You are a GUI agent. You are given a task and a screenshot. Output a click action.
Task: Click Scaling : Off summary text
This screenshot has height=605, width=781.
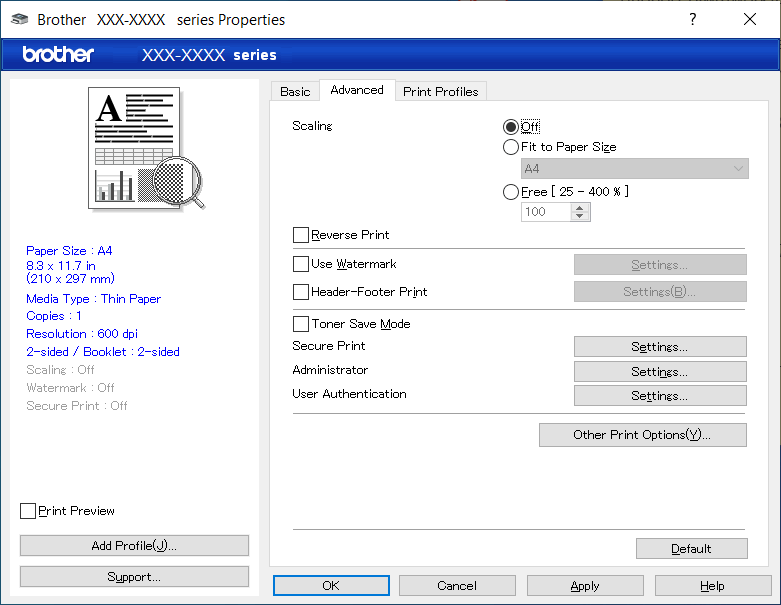pyautogui.click(x=60, y=369)
